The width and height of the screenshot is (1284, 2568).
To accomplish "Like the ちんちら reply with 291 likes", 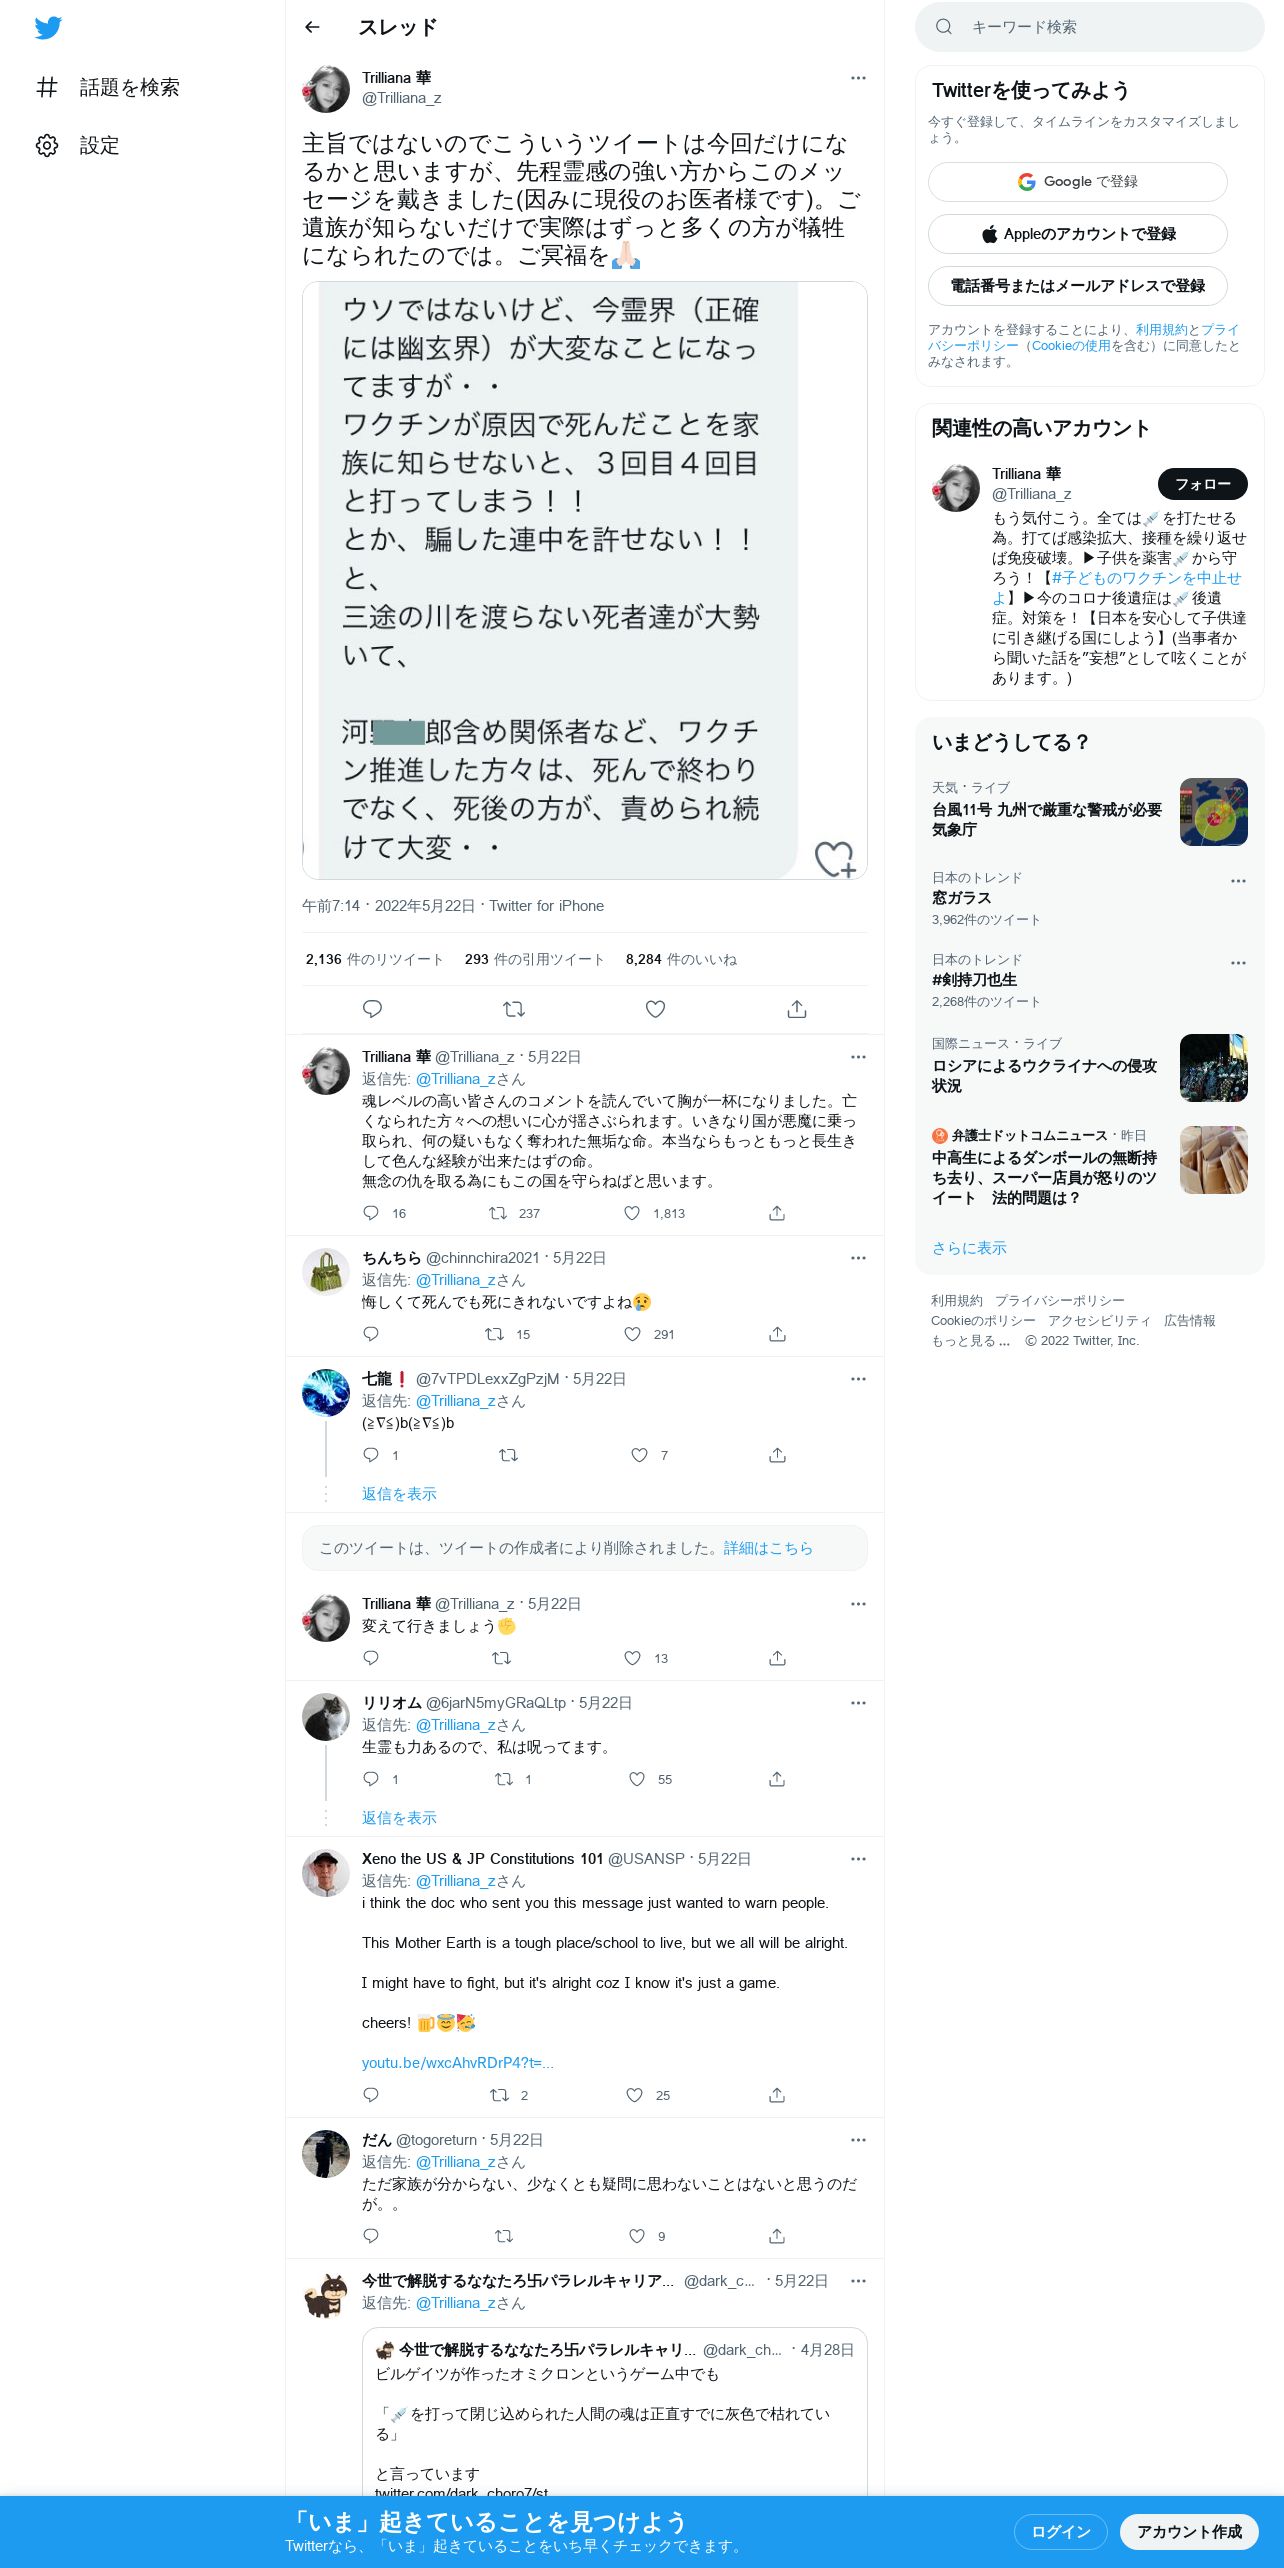I will tap(632, 1334).
